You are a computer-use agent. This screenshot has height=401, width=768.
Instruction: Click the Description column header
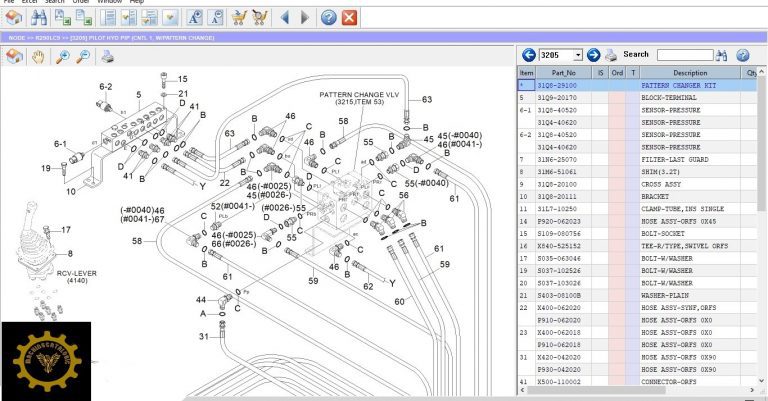(689, 72)
